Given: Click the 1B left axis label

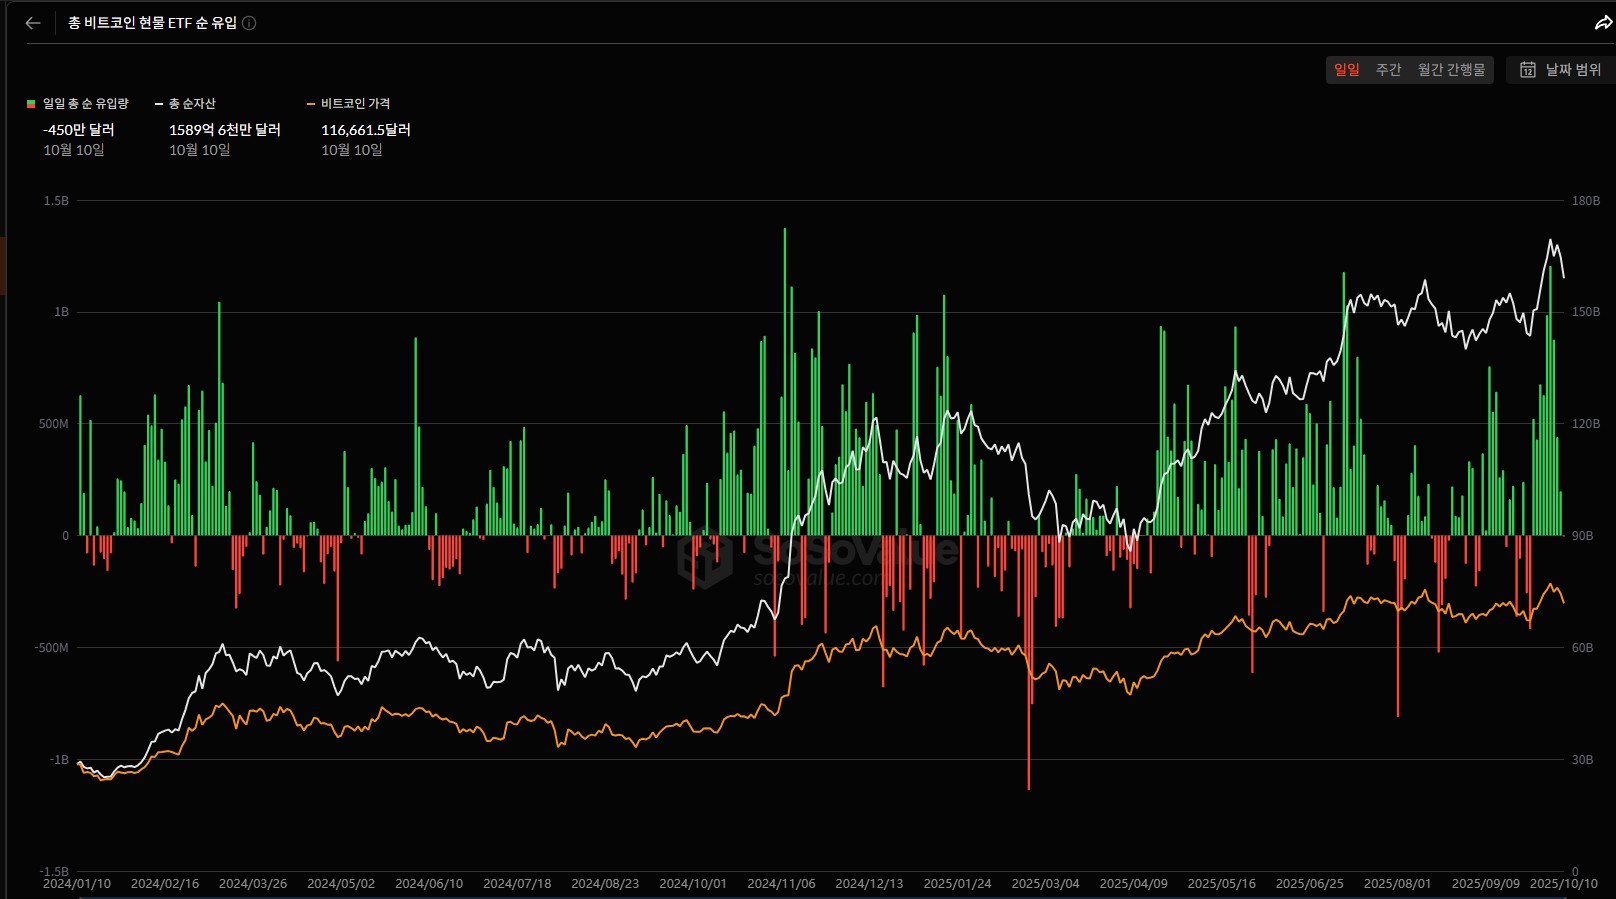Looking at the screenshot, I should click(62, 312).
